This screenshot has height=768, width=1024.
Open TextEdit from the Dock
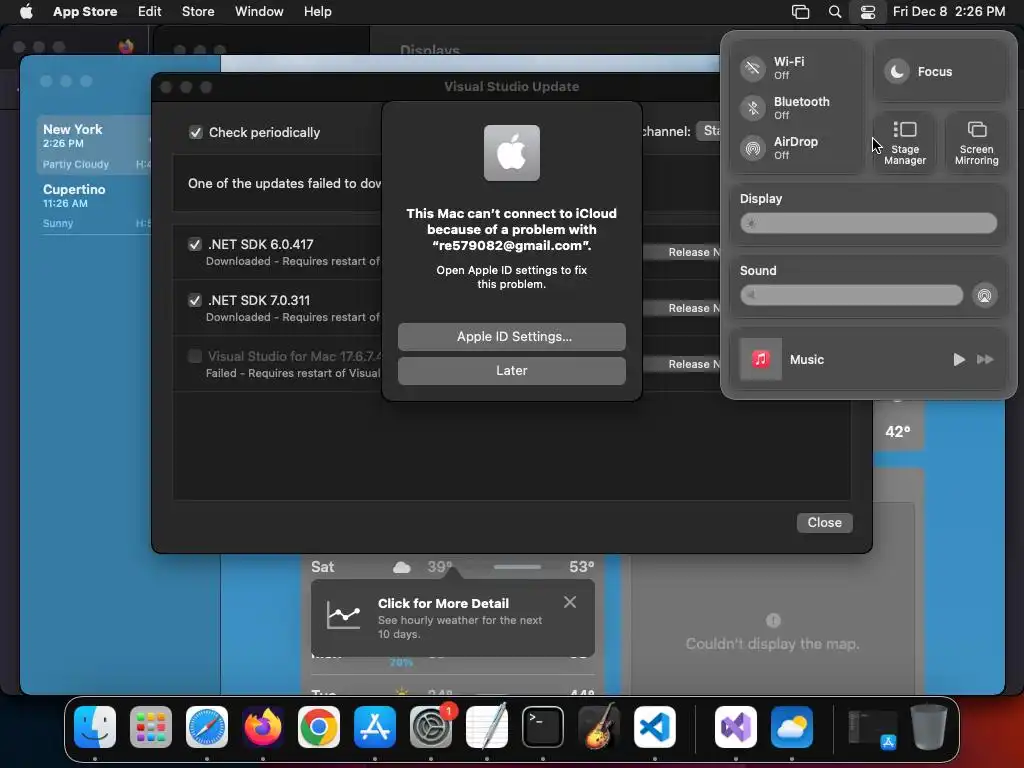487,727
